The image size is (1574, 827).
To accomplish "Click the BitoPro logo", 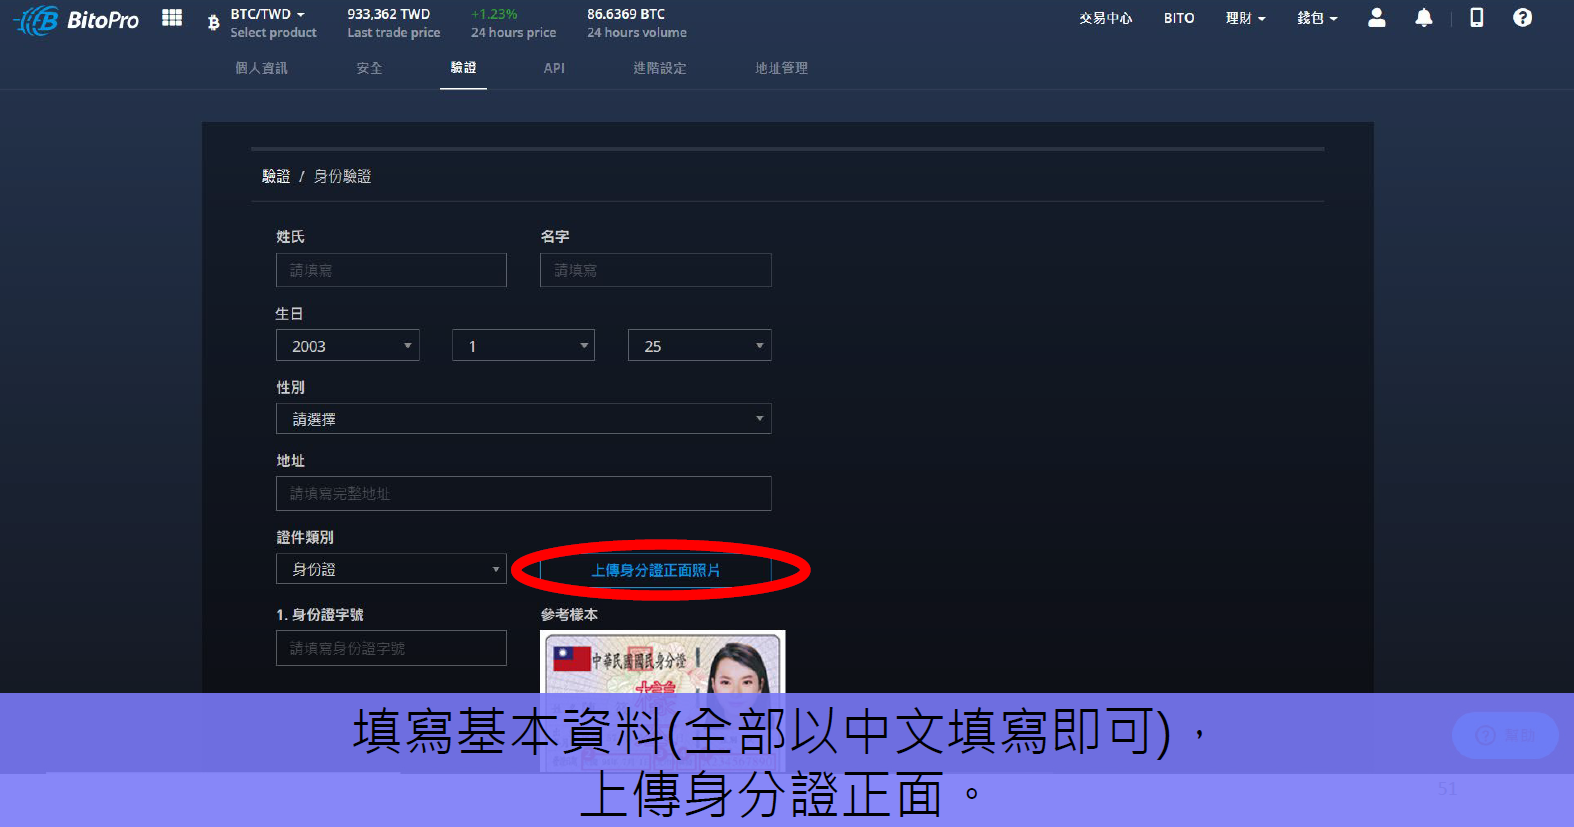I will point(76,20).
